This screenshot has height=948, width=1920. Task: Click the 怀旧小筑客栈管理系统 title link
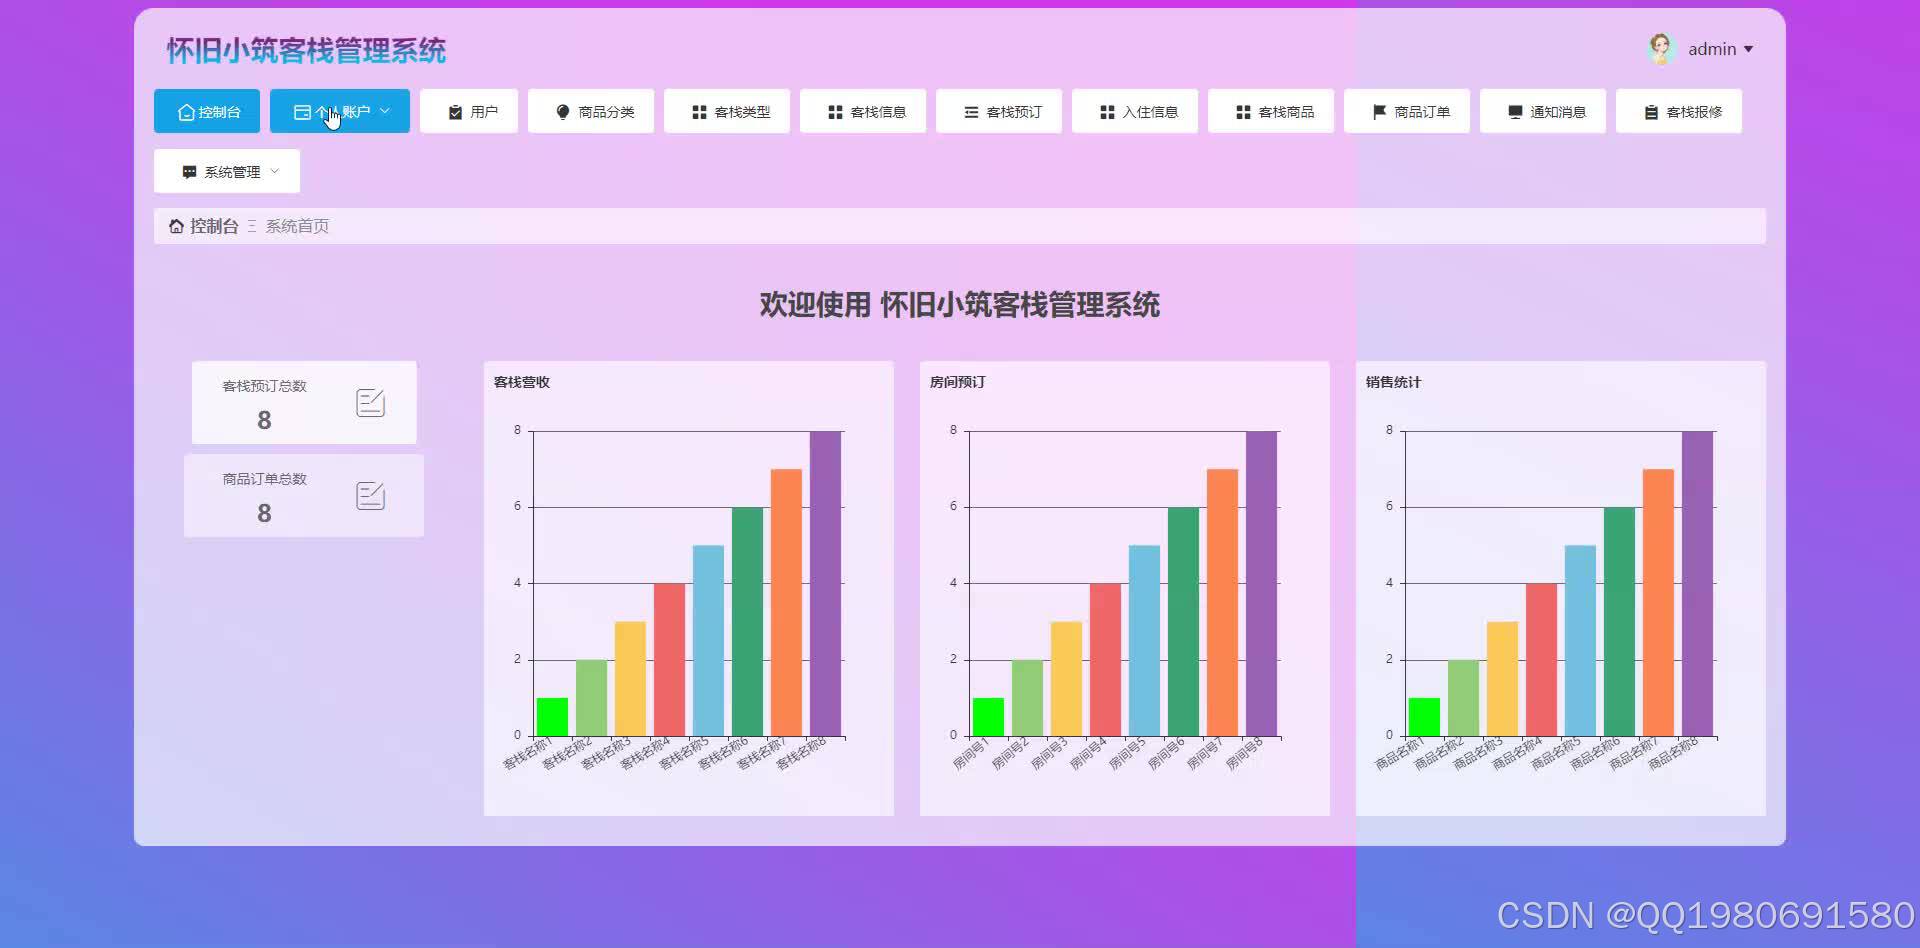click(x=305, y=50)
